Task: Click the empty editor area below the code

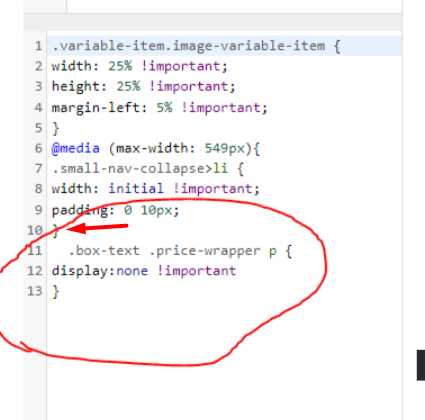Action: pyautogui.click(x=224, y=360)
